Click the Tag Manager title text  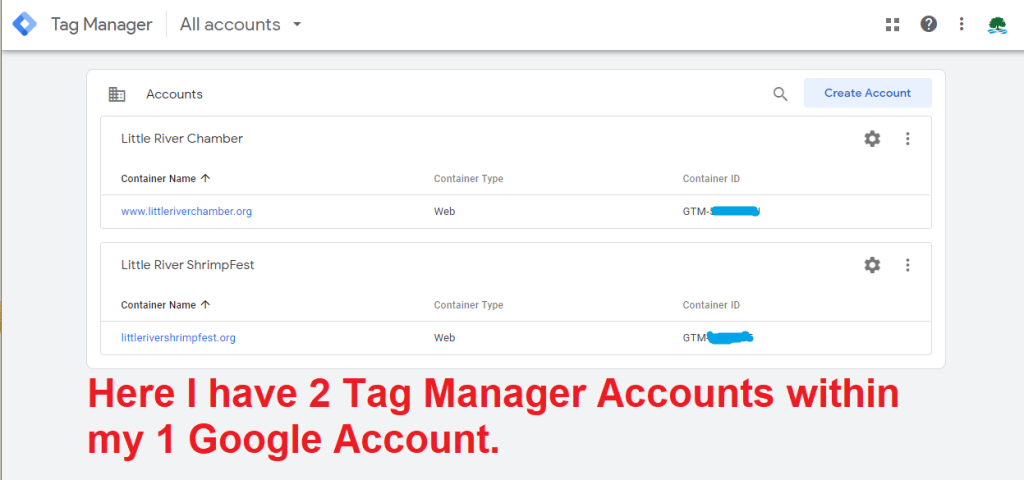(x=101, y=25)
